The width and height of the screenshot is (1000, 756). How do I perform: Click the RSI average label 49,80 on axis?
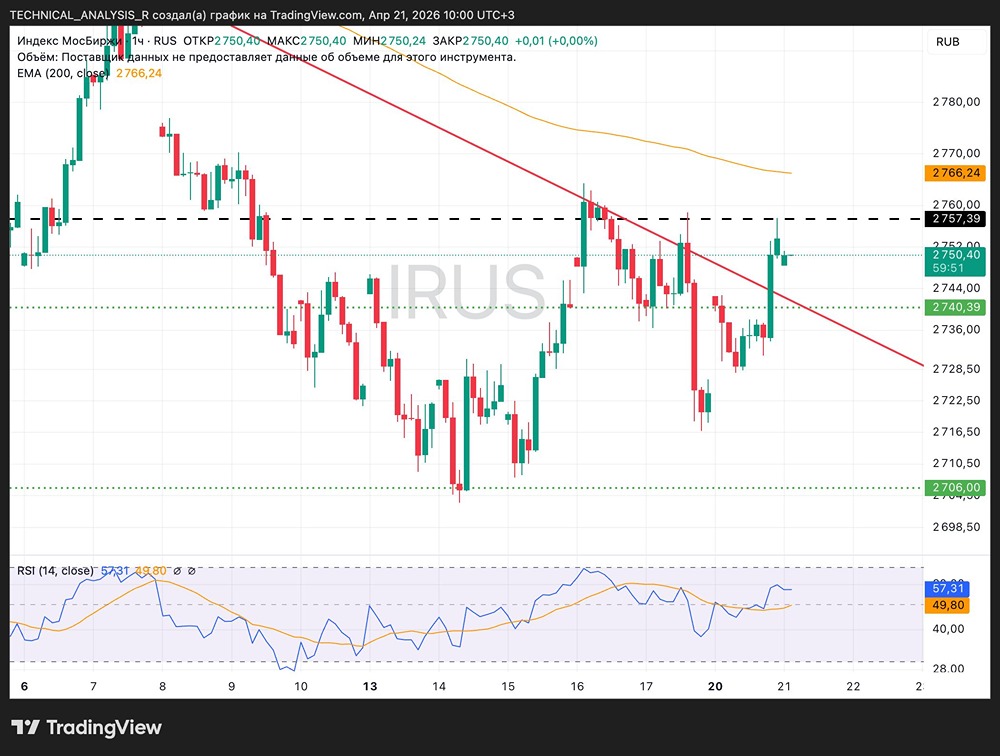coord(946,605)
